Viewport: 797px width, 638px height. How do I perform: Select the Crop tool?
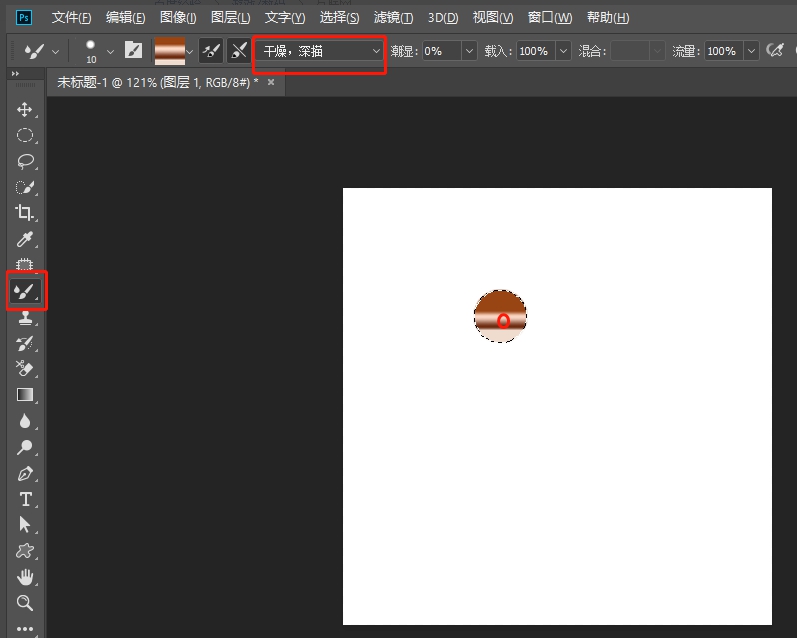click(x=25, y=213)
